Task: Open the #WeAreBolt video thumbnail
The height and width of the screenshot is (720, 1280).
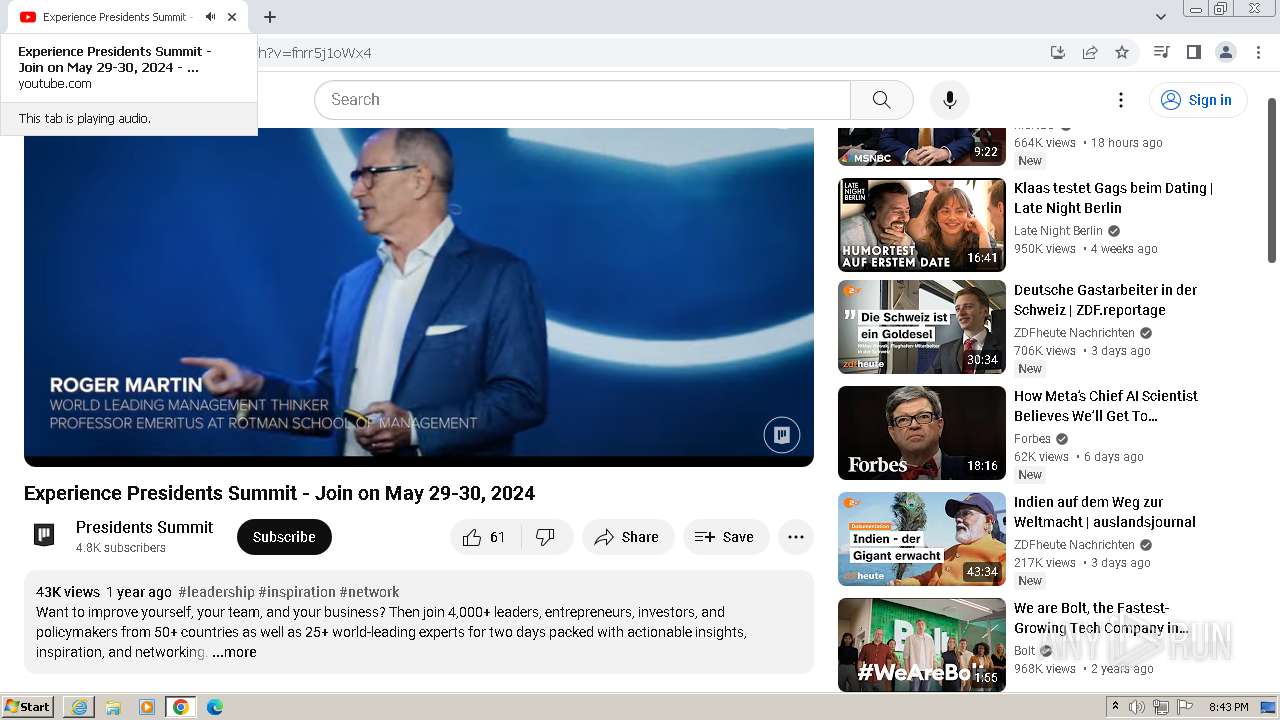Action: pyautogui.click(x=922, y=645)
